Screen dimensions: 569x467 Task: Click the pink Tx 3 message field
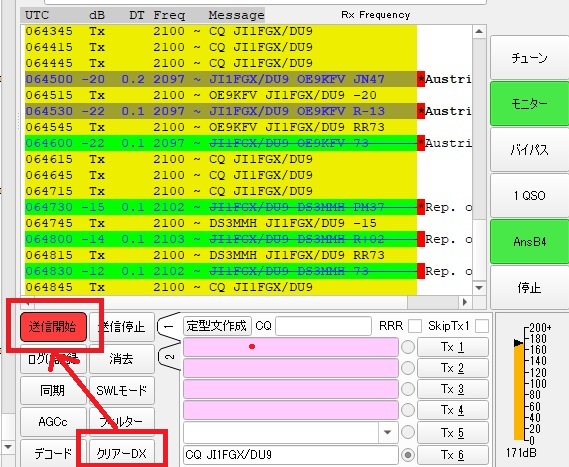point(291,389)
